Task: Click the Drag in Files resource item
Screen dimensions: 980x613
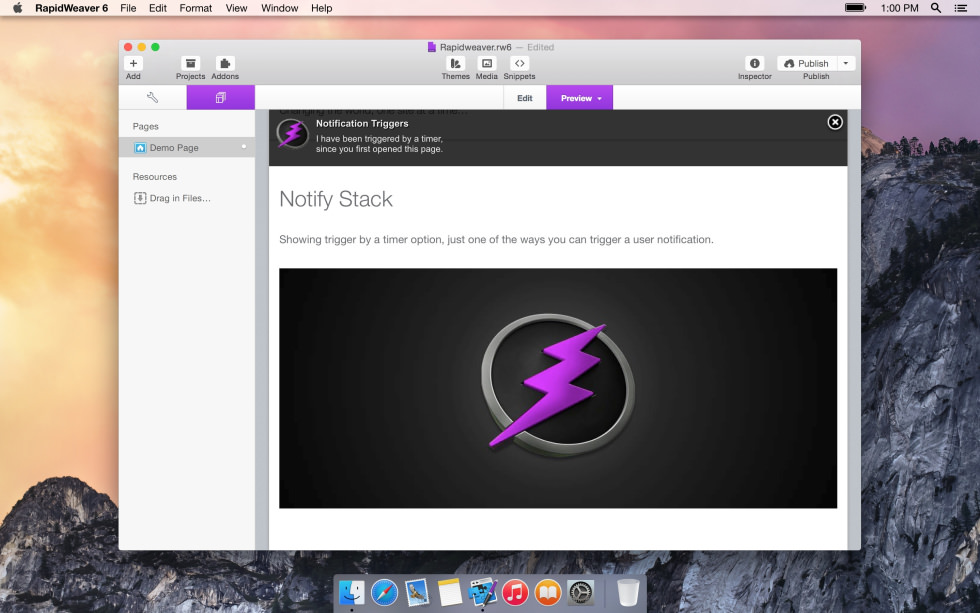Action: point(173,198)
